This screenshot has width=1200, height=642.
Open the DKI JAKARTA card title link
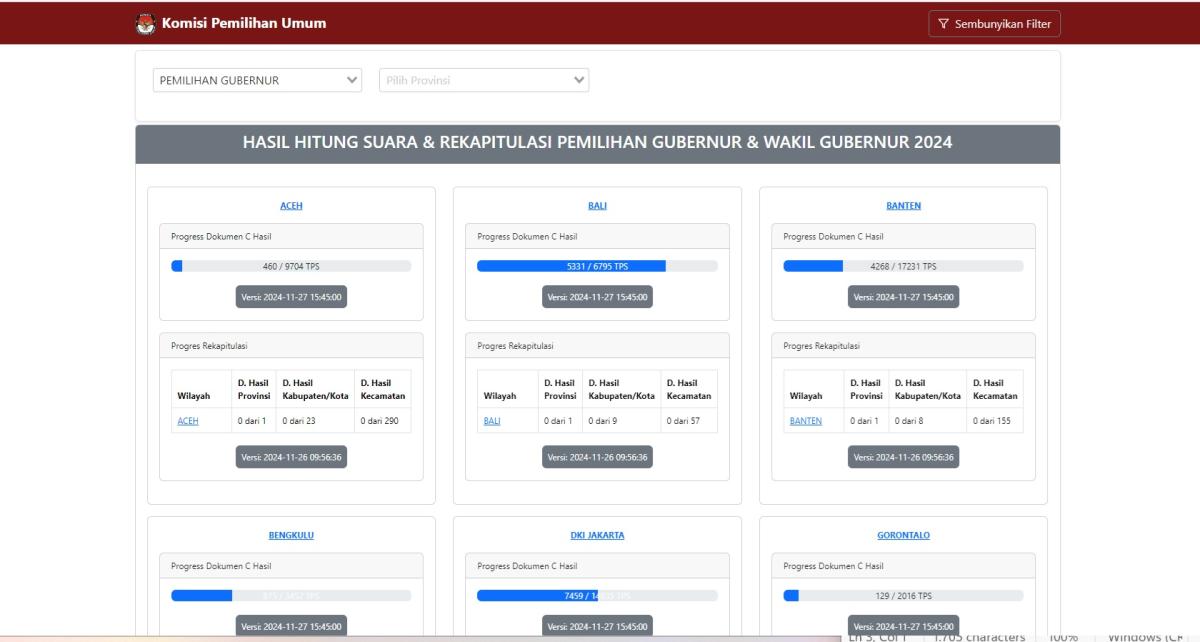[x=597, y=535]
